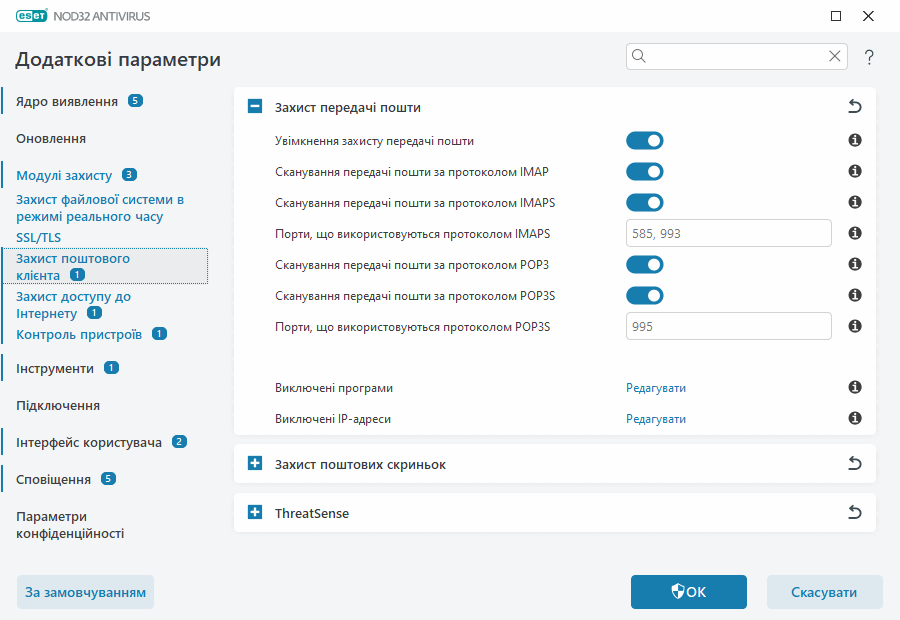Screen dimensions: 900x620
Task: Clear the search box using the X icon
Action: point(834,56)
